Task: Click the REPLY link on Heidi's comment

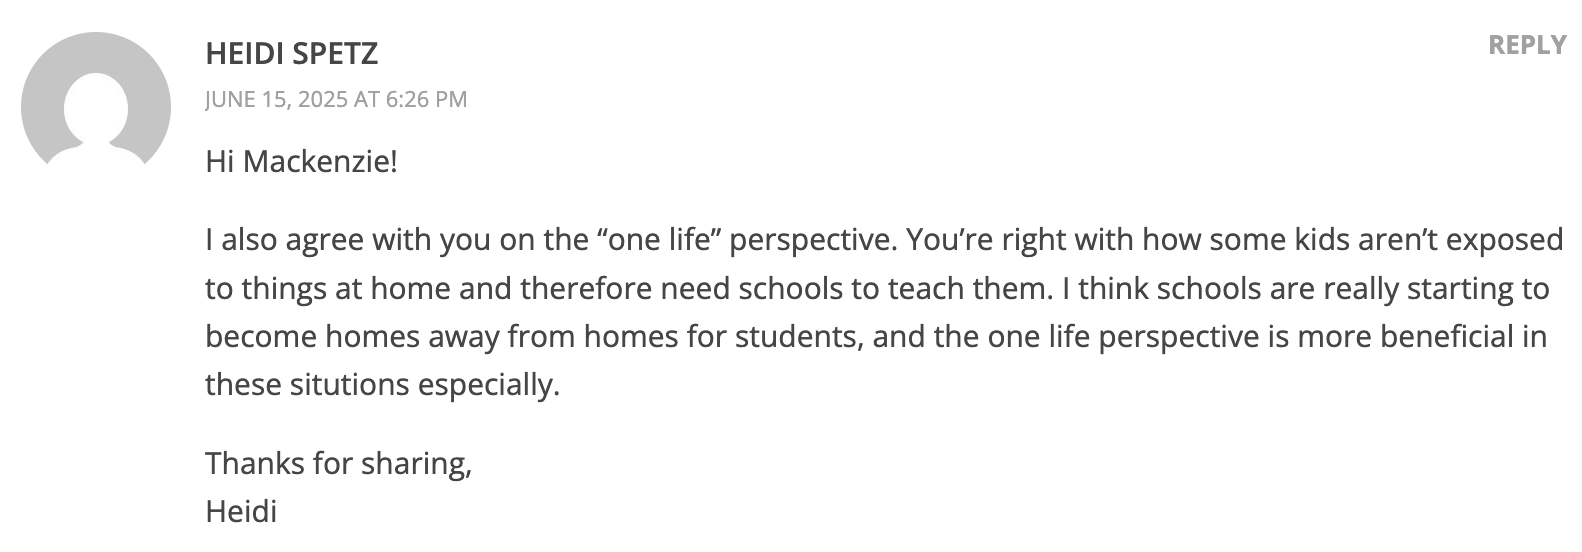Action: 1527,45
